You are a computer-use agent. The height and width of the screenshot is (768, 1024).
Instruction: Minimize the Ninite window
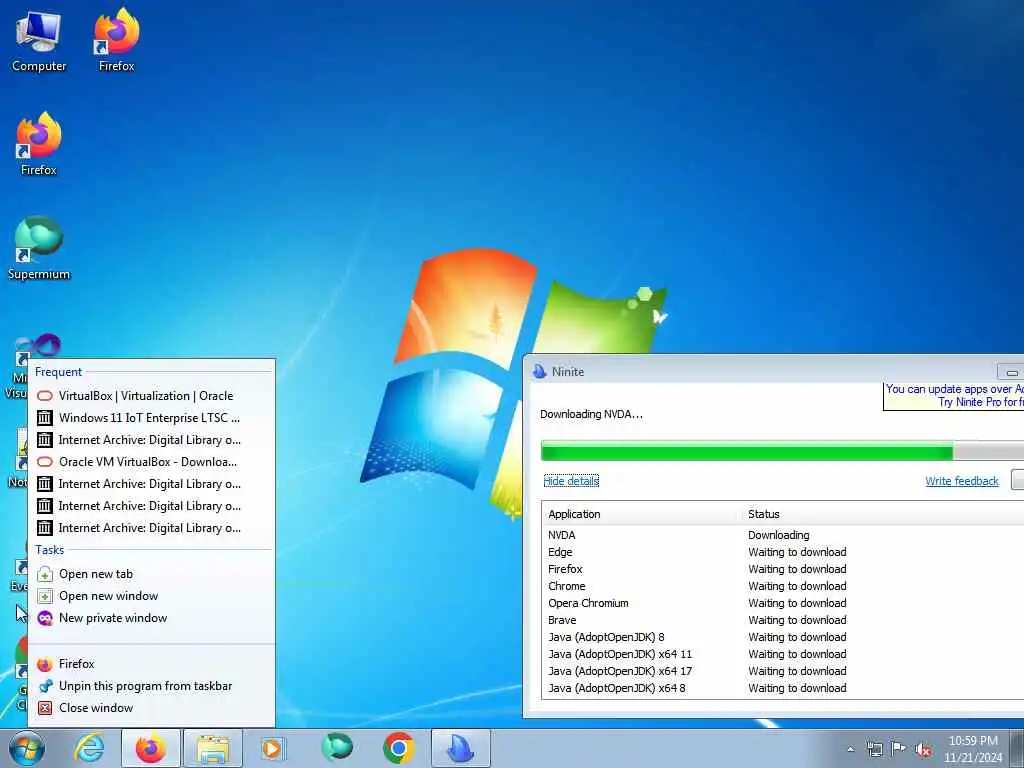tap(1011, 372)
